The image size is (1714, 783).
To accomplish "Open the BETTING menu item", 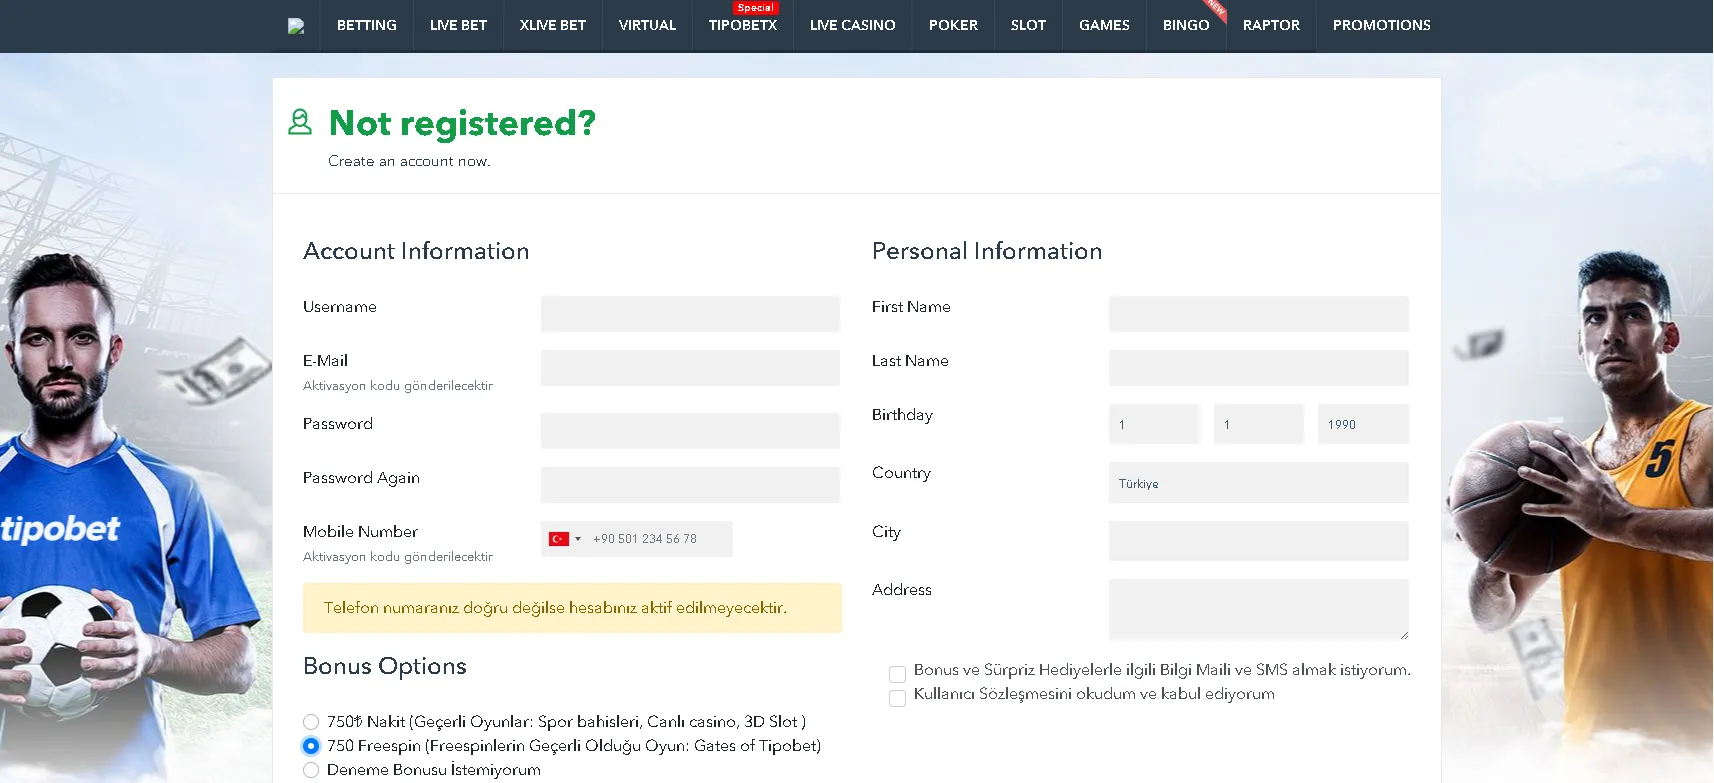I will click(367, 25).
